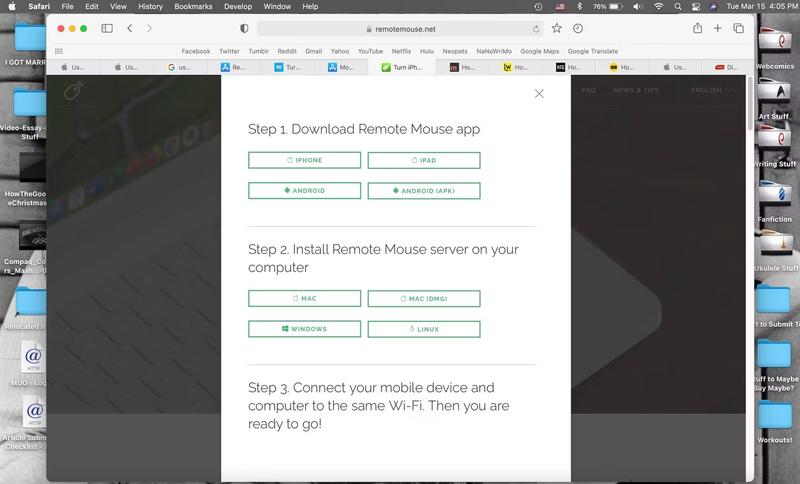Screen dimensions: 800x484
Task: Open the File menu
Action: (67, 7)
